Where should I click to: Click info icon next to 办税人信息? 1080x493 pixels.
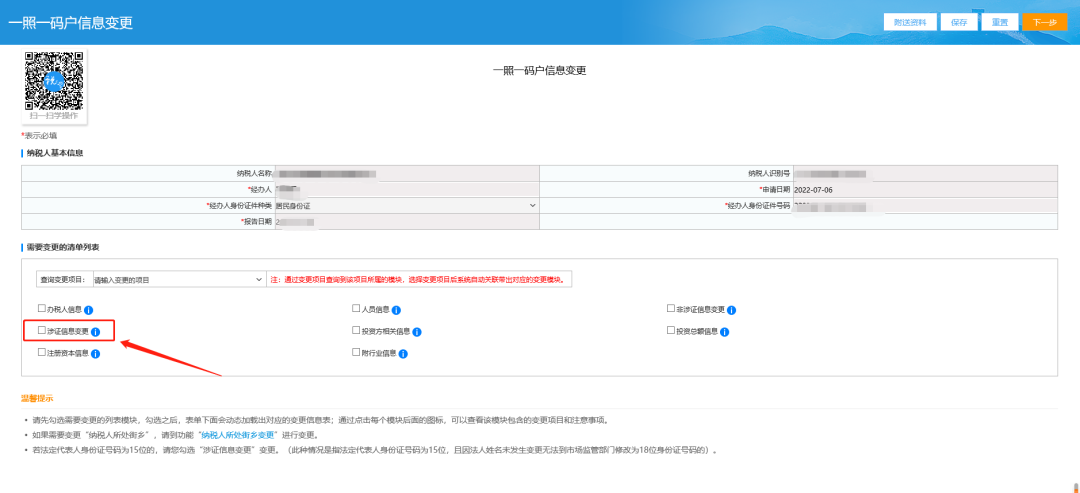tap(89, 310)
